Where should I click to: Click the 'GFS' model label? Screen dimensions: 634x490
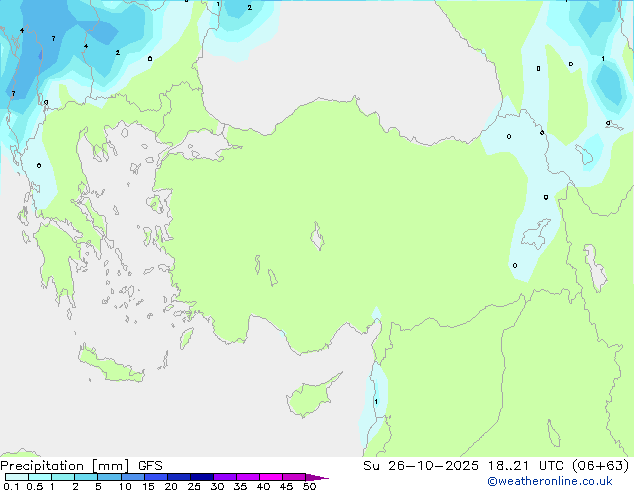(150, 466)
